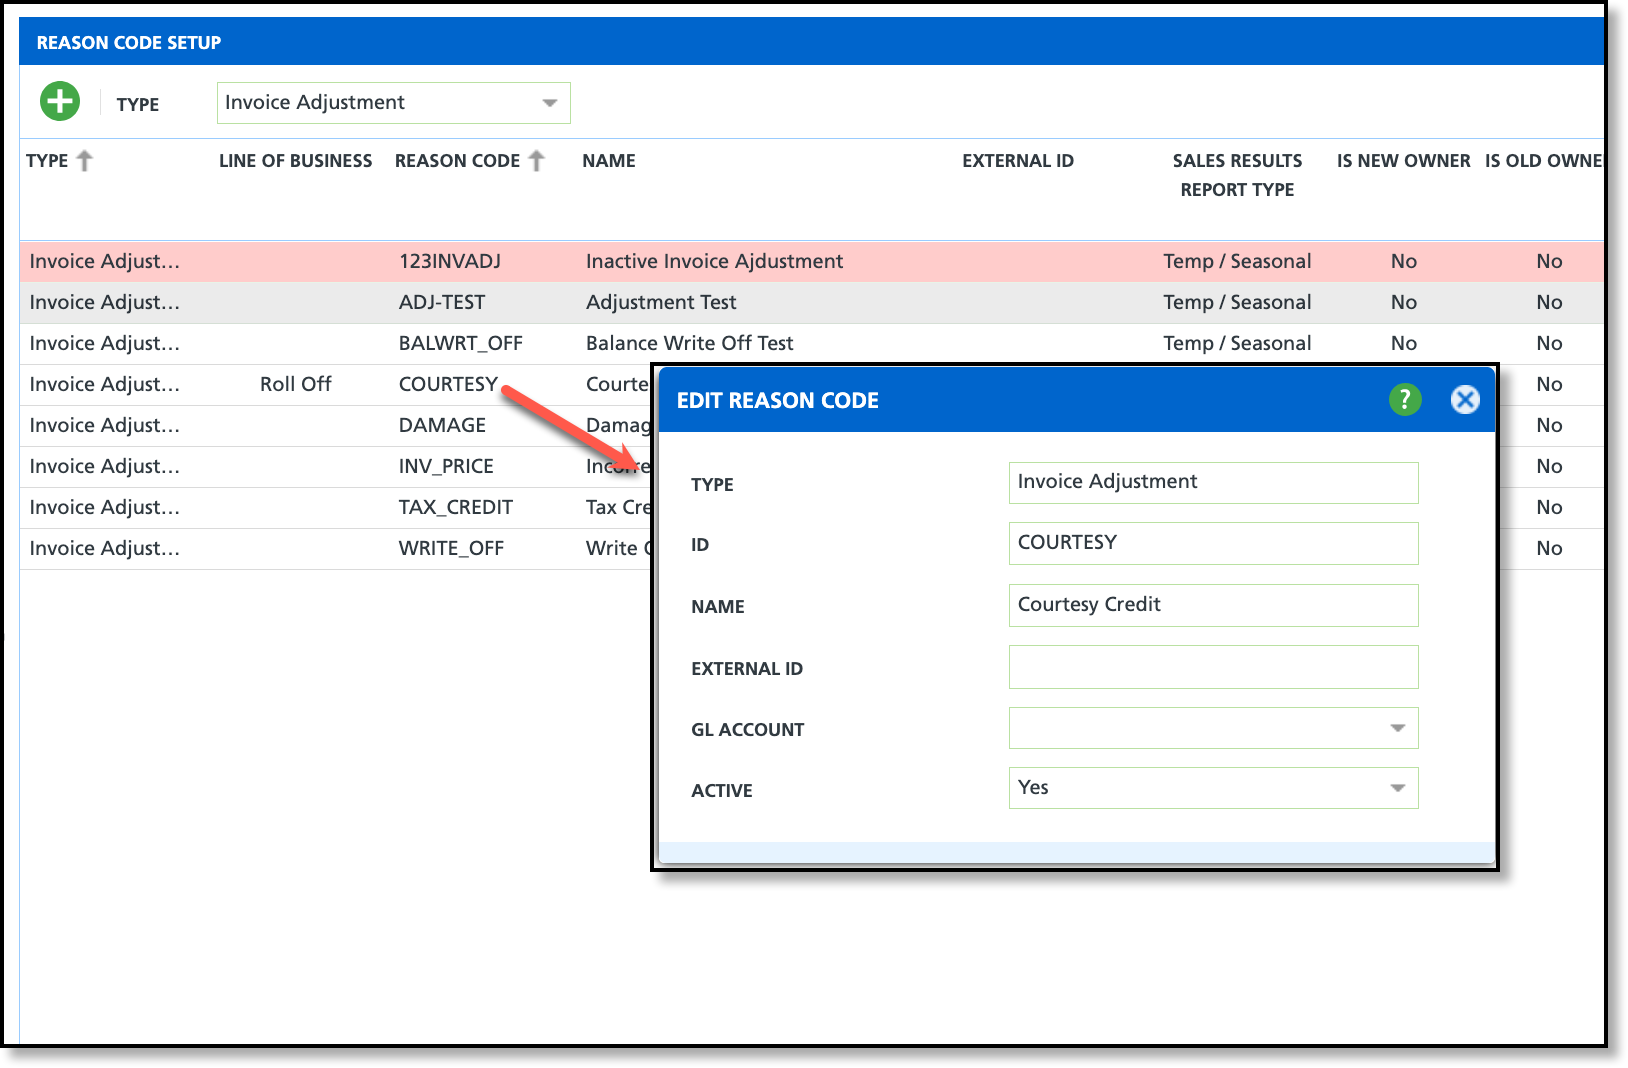1628x1068 pixels.
Task: Click Is Old Owner No in BALWRT_OFF row
Action: 1549,343
